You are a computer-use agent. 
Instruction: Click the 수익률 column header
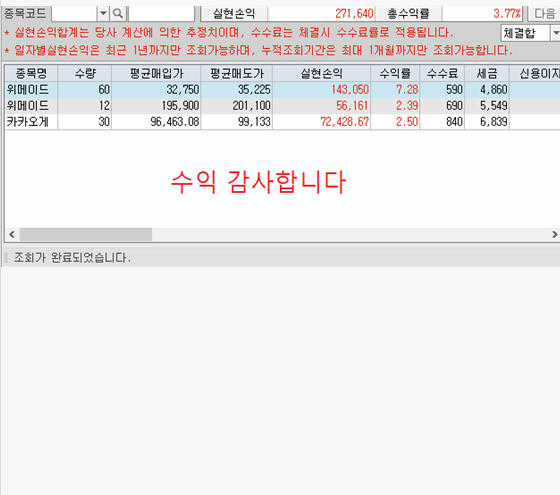[x=395, y=74]
